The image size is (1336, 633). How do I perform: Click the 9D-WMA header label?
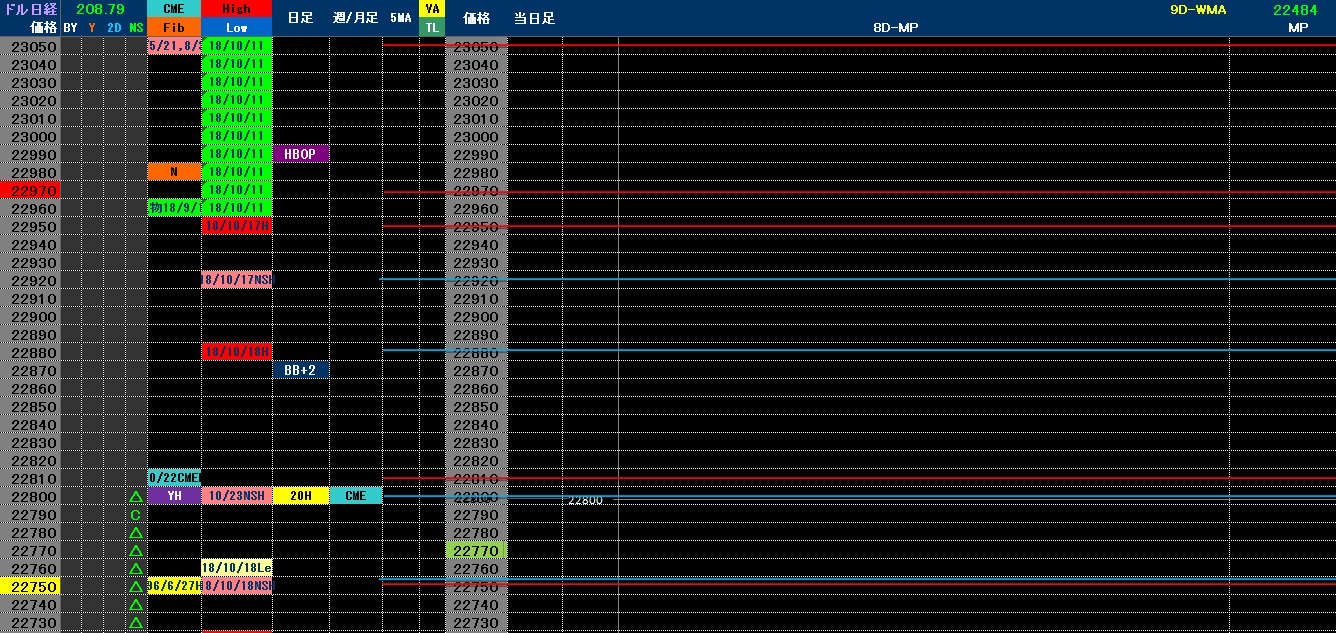1197,9
